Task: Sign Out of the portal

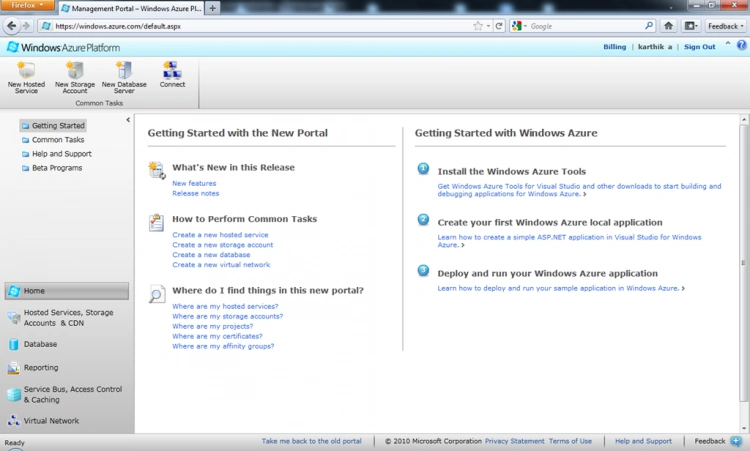Action: [699, 46]
